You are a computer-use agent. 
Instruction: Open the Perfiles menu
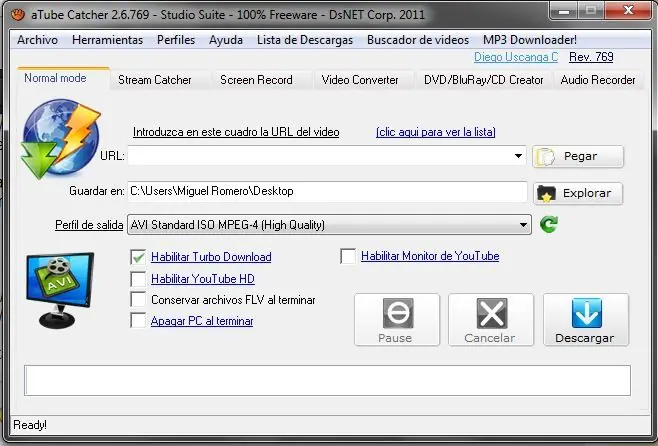coord(176,40)
